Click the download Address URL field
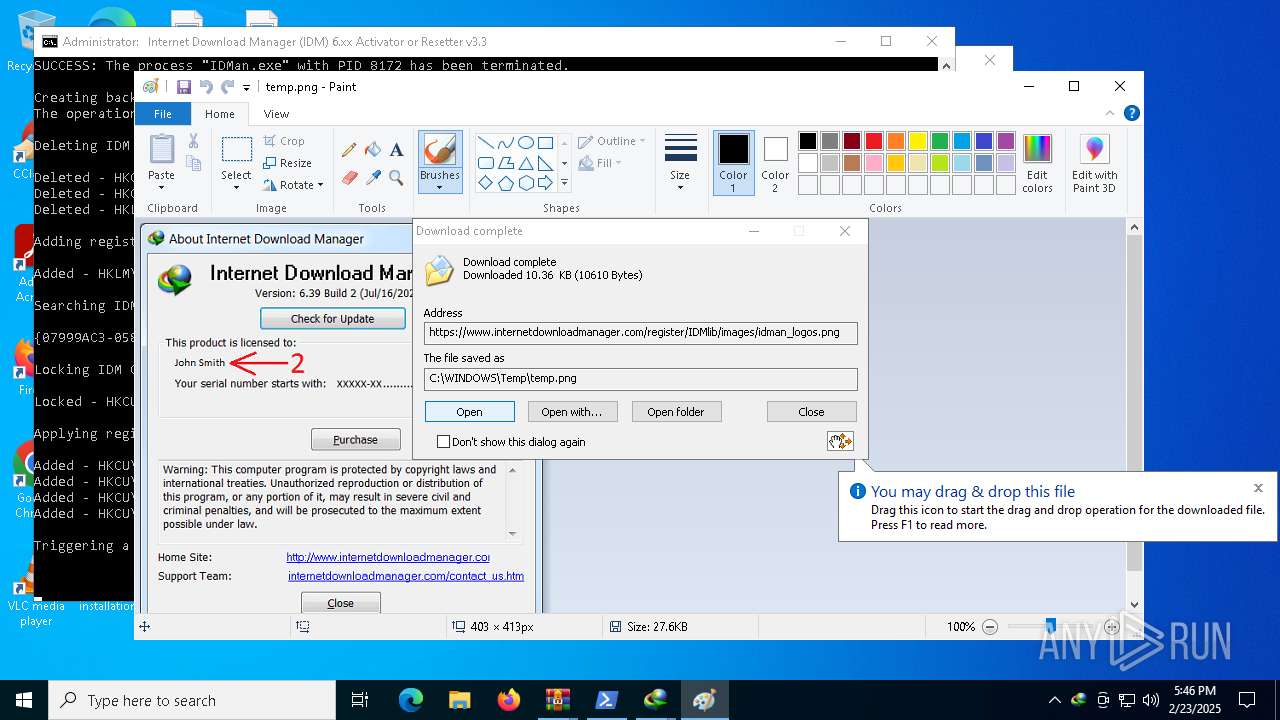 point(640,333)
